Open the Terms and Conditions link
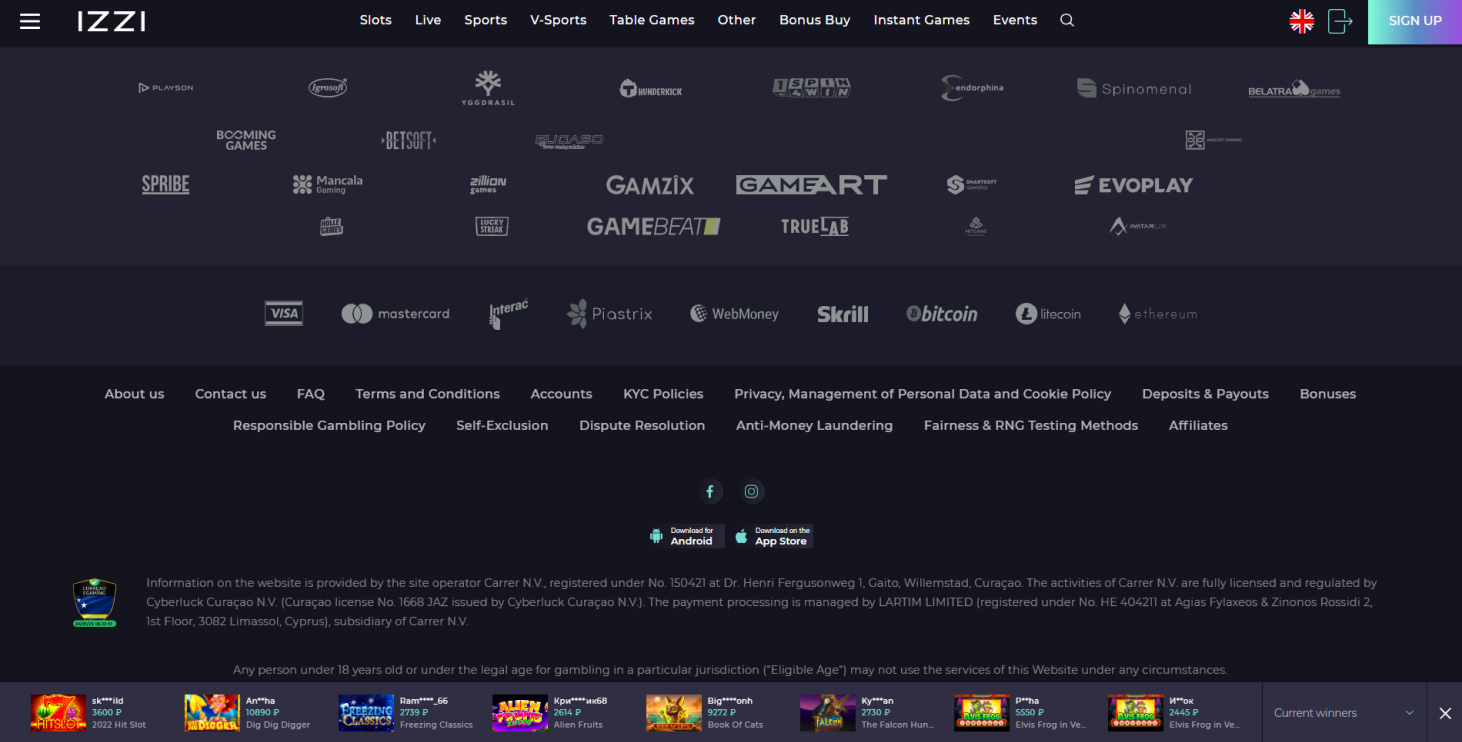The width and height of the screenshot is (1462, 742). tap(427, 394)
